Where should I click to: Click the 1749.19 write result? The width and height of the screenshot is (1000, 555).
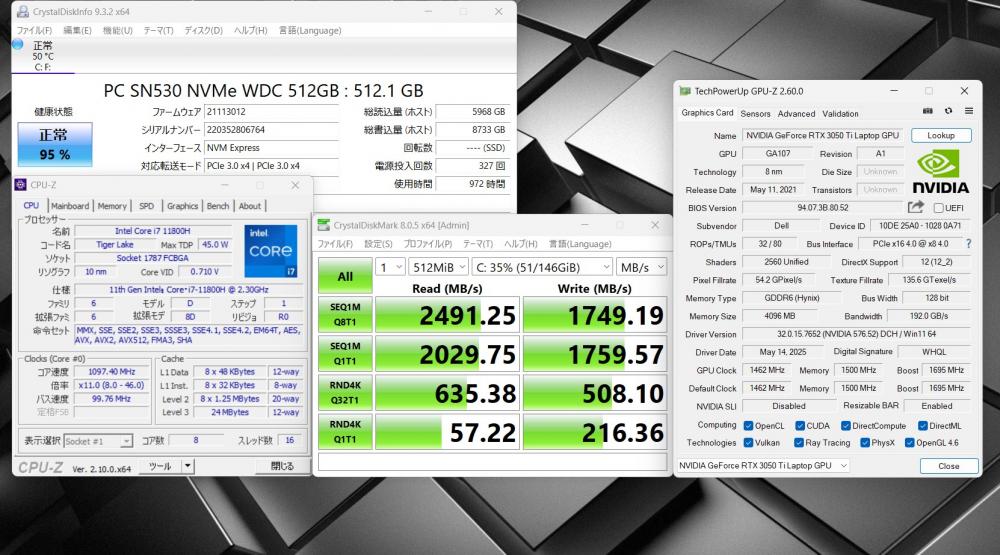click(x=594, y=315)
